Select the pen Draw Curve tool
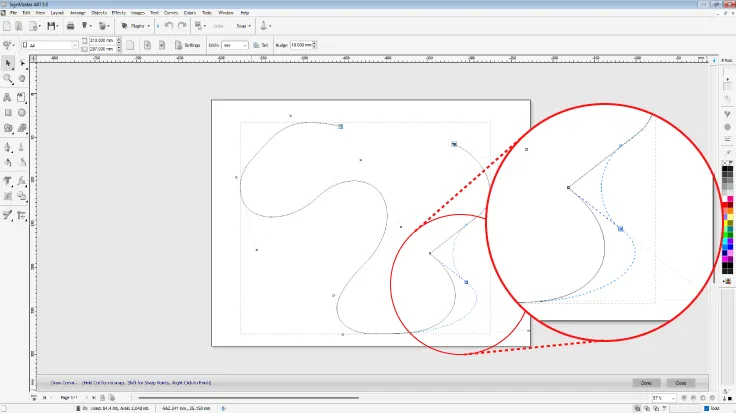This screenshot has width=736, height=413. 7,147
